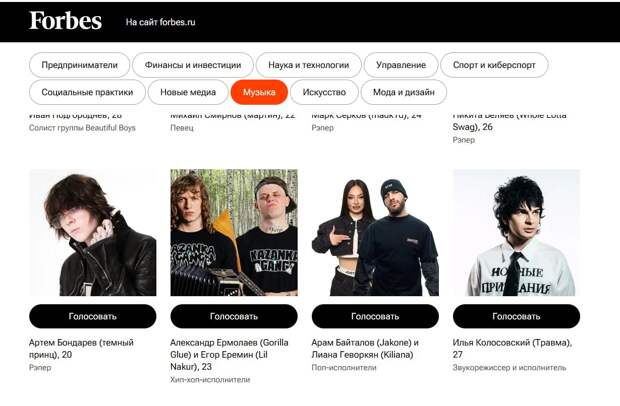The height and width of the screenshot is (406, 620).
Task: Select Социальные практики category
Action: click(87, 92)
